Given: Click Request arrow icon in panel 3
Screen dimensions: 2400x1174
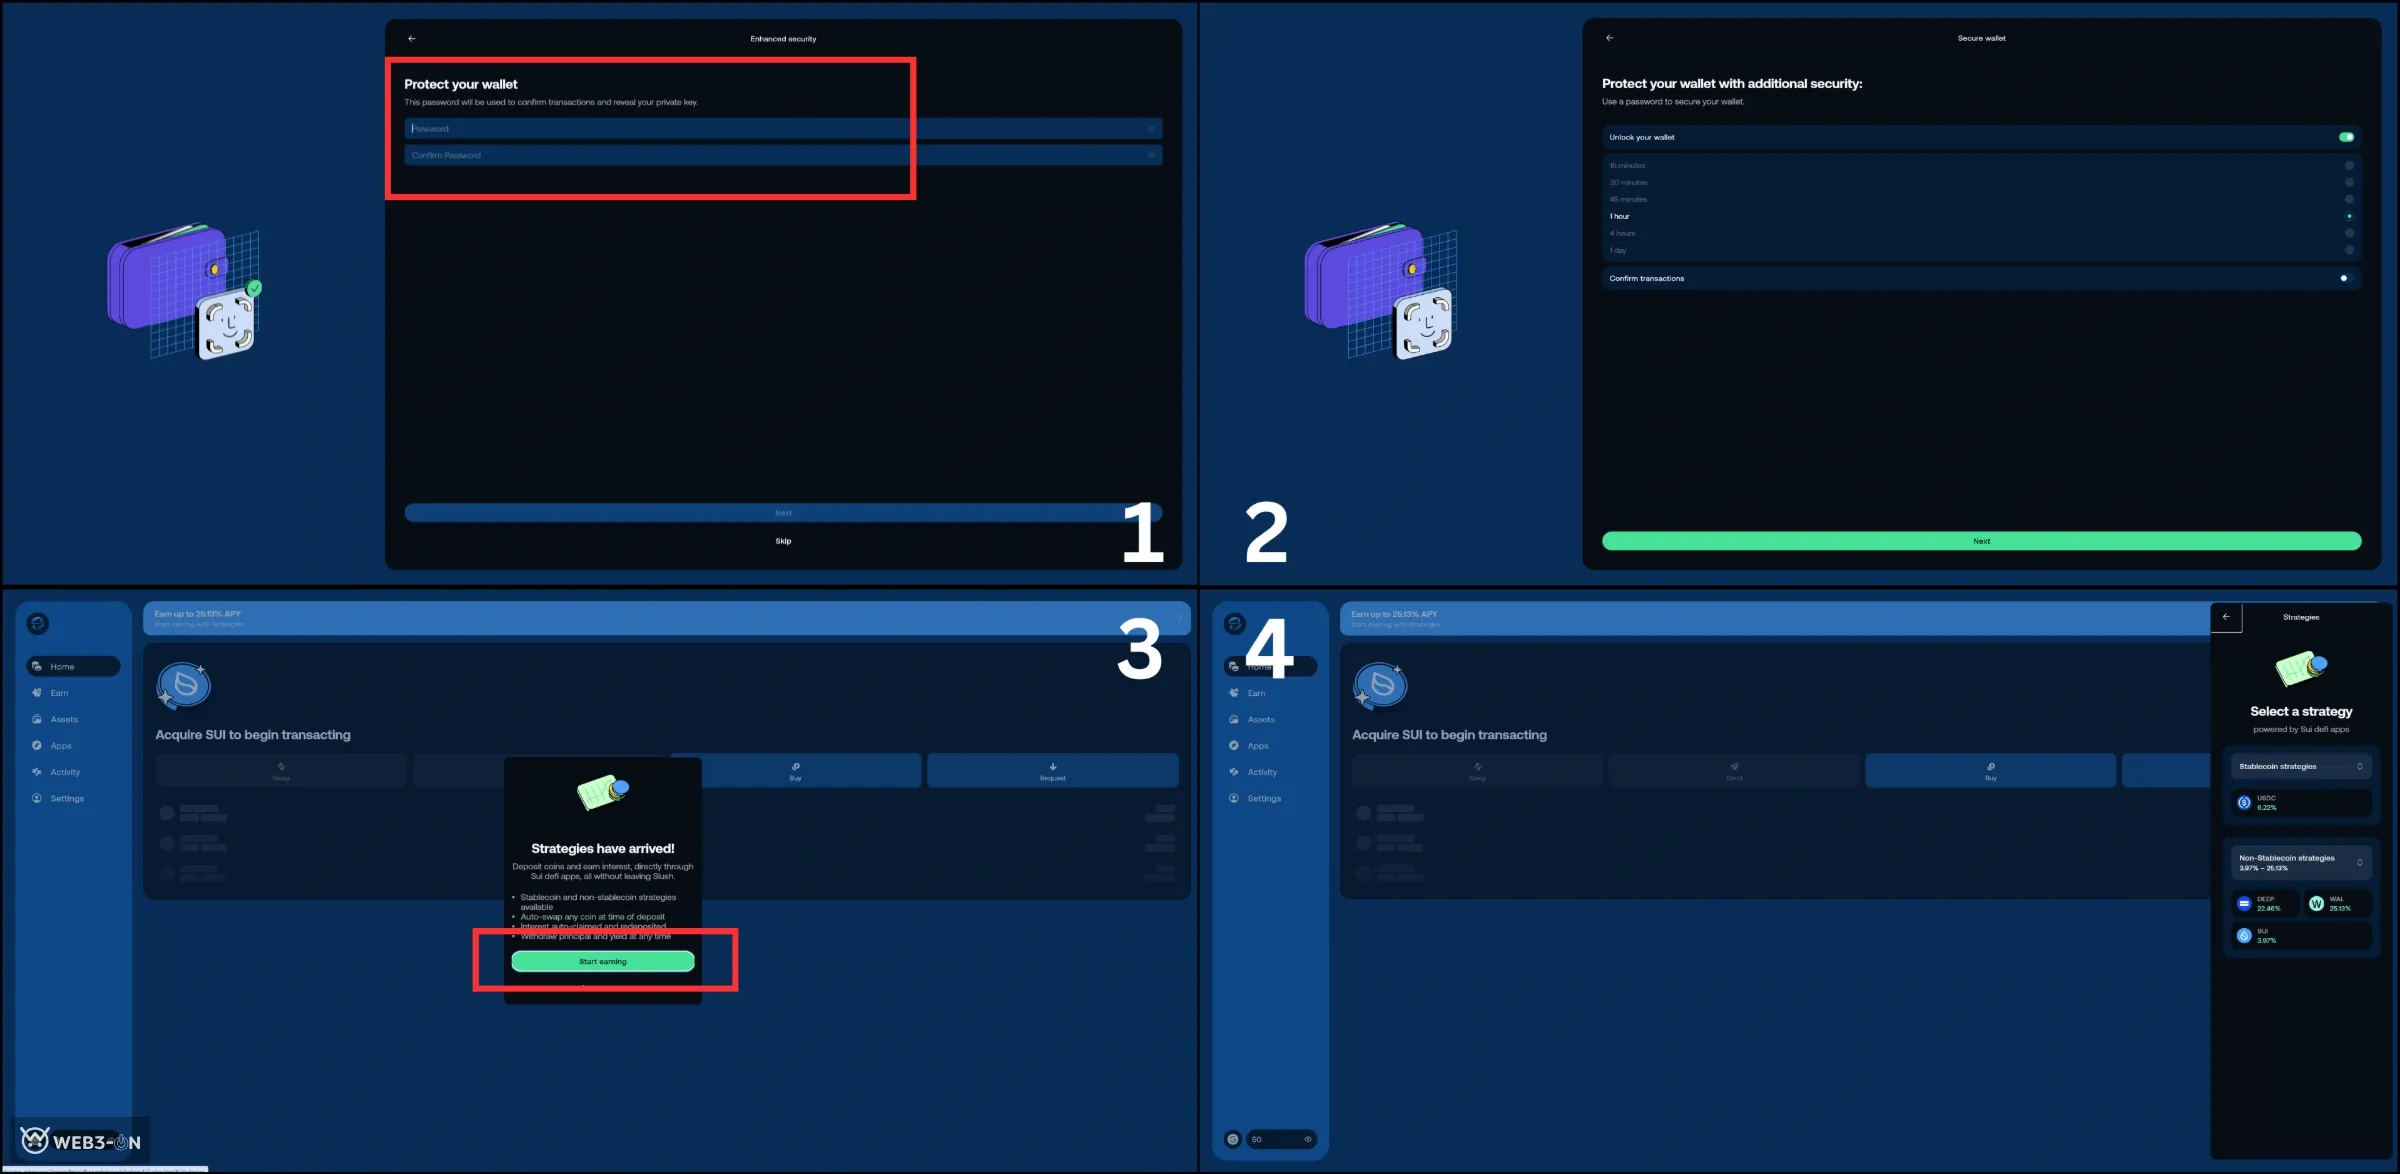Looking at the screenshot, I should pos(1052,767).
